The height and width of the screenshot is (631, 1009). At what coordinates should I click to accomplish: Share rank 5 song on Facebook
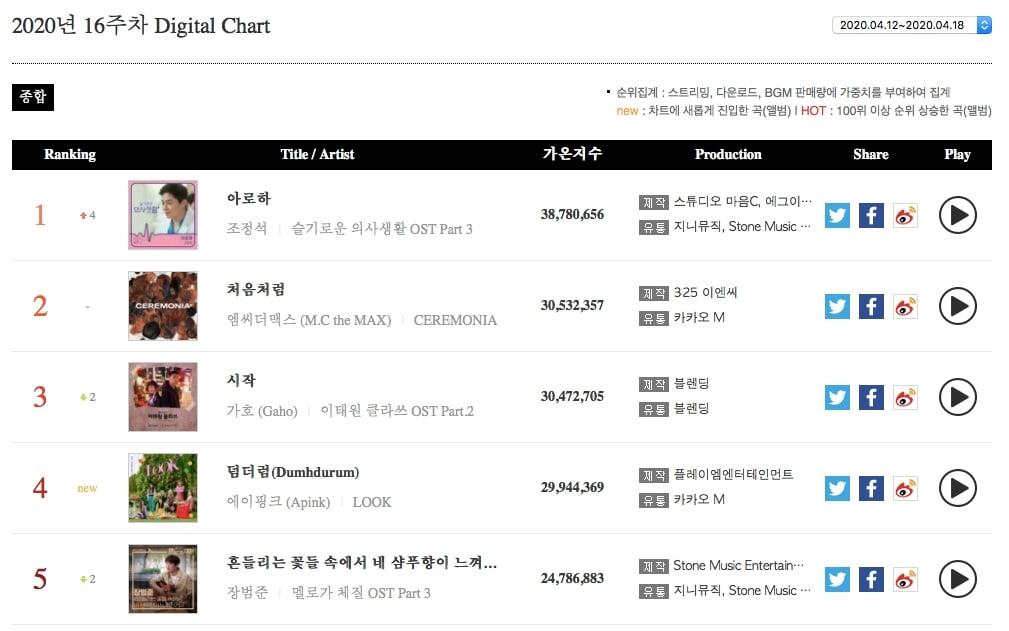871,579
